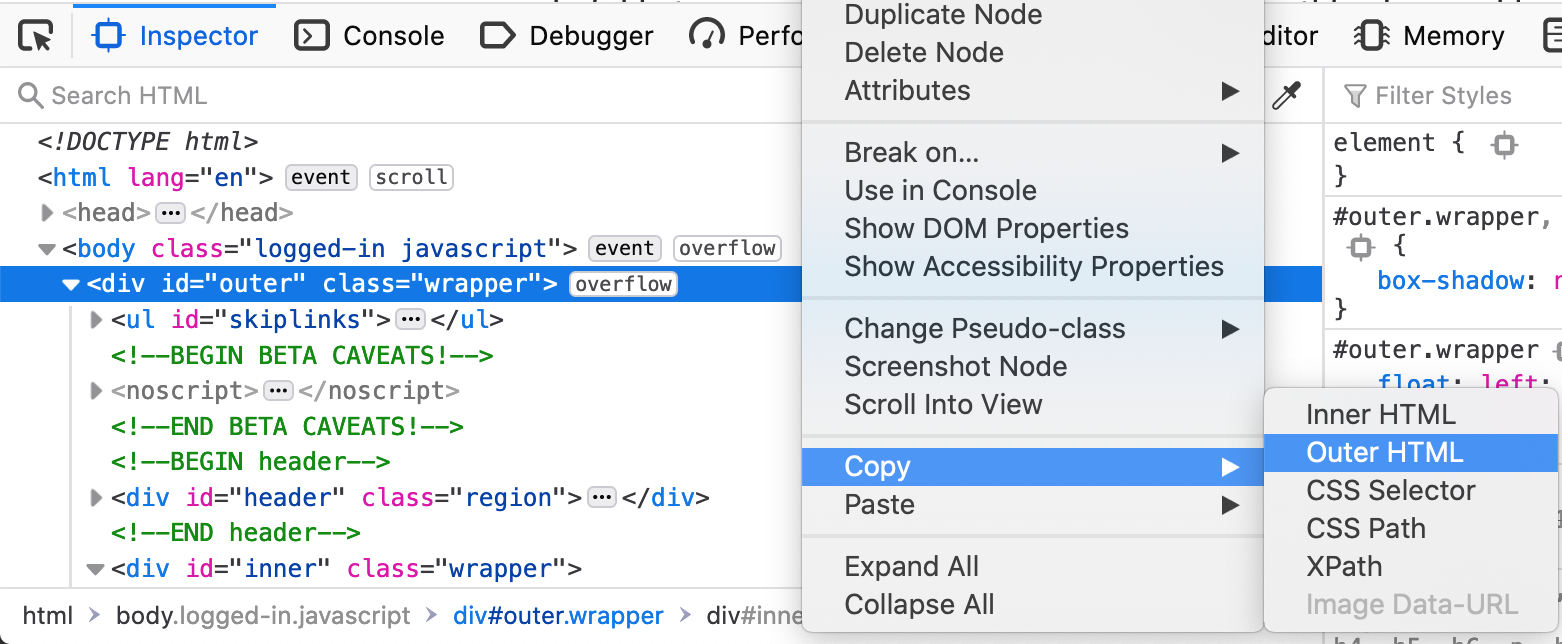Click the Performance gauge icon
This screenshot has width=1562, height=644.
click(707, 37)
